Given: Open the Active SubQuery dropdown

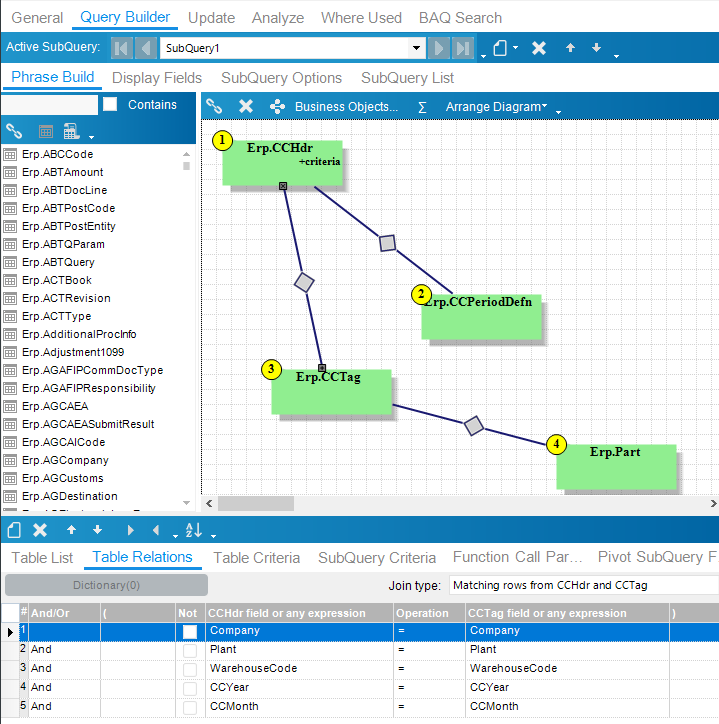Looking at the screenshot, I should pyautogui.click(x=417, y=48).
